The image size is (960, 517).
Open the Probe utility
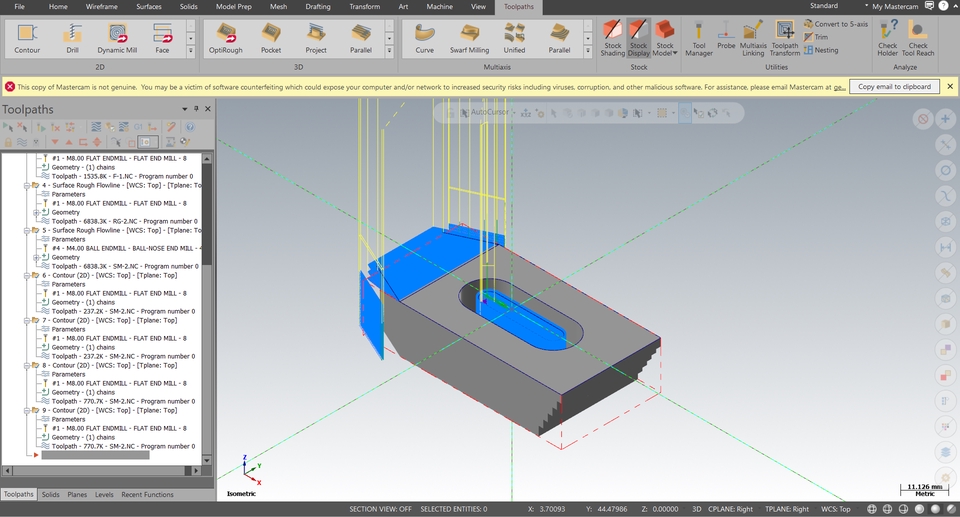point(726,35)
